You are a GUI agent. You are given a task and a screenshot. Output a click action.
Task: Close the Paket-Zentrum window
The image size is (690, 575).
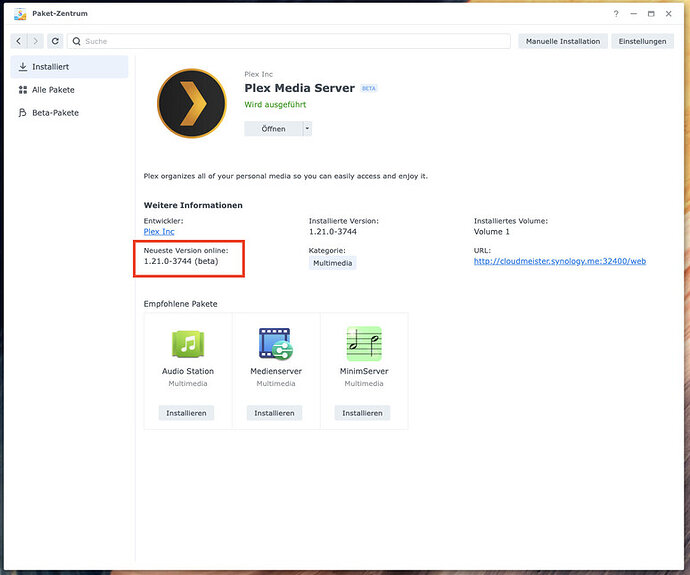669,14
